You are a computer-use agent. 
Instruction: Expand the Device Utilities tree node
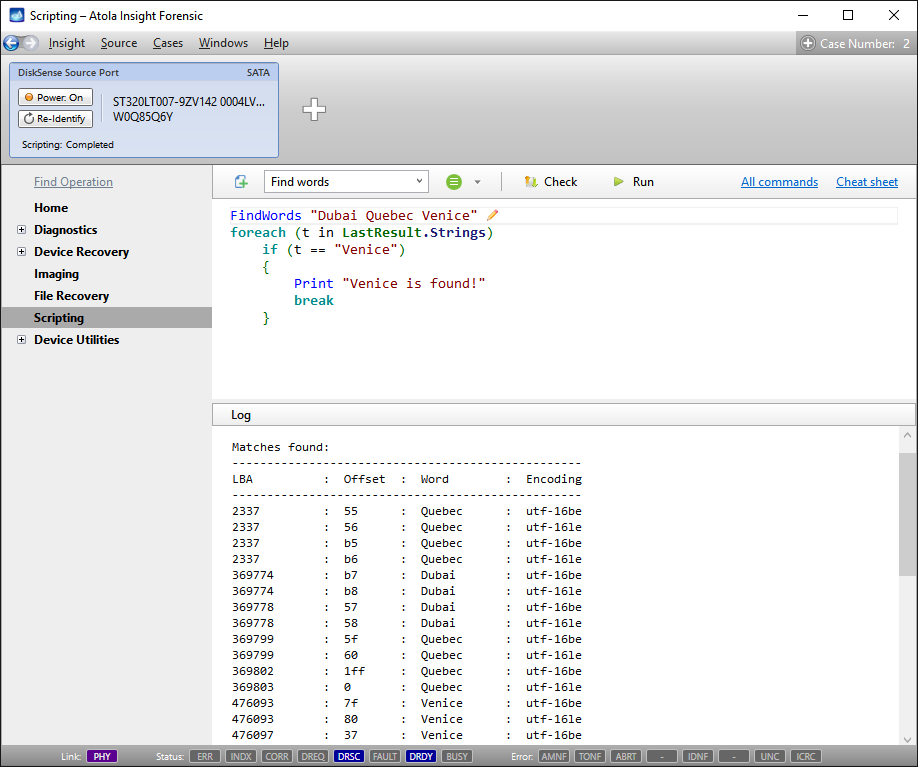click(x=22, y=340)
